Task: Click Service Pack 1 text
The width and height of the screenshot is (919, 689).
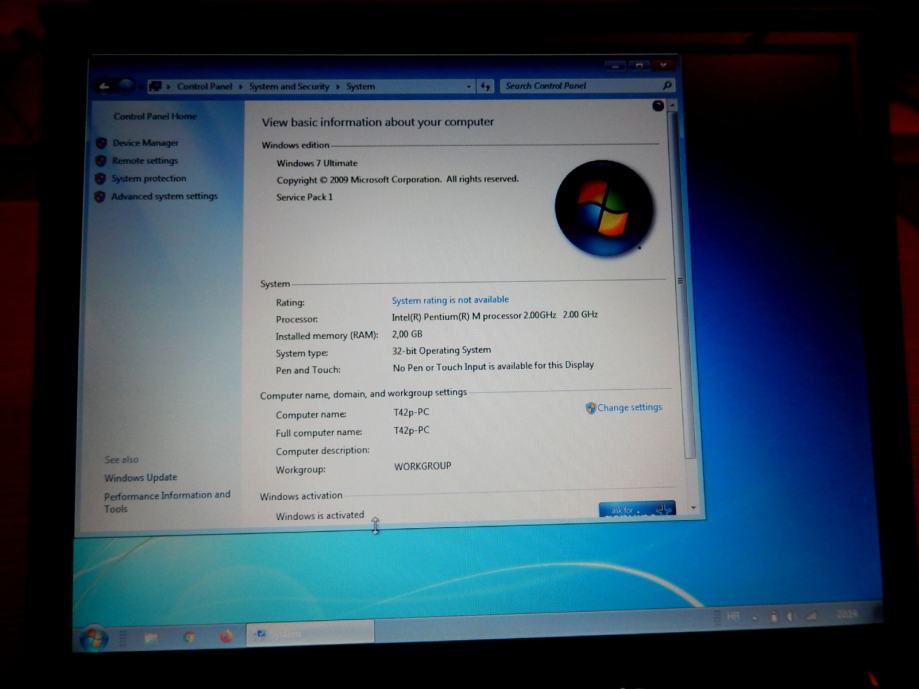Action: (x=304, y=197)
